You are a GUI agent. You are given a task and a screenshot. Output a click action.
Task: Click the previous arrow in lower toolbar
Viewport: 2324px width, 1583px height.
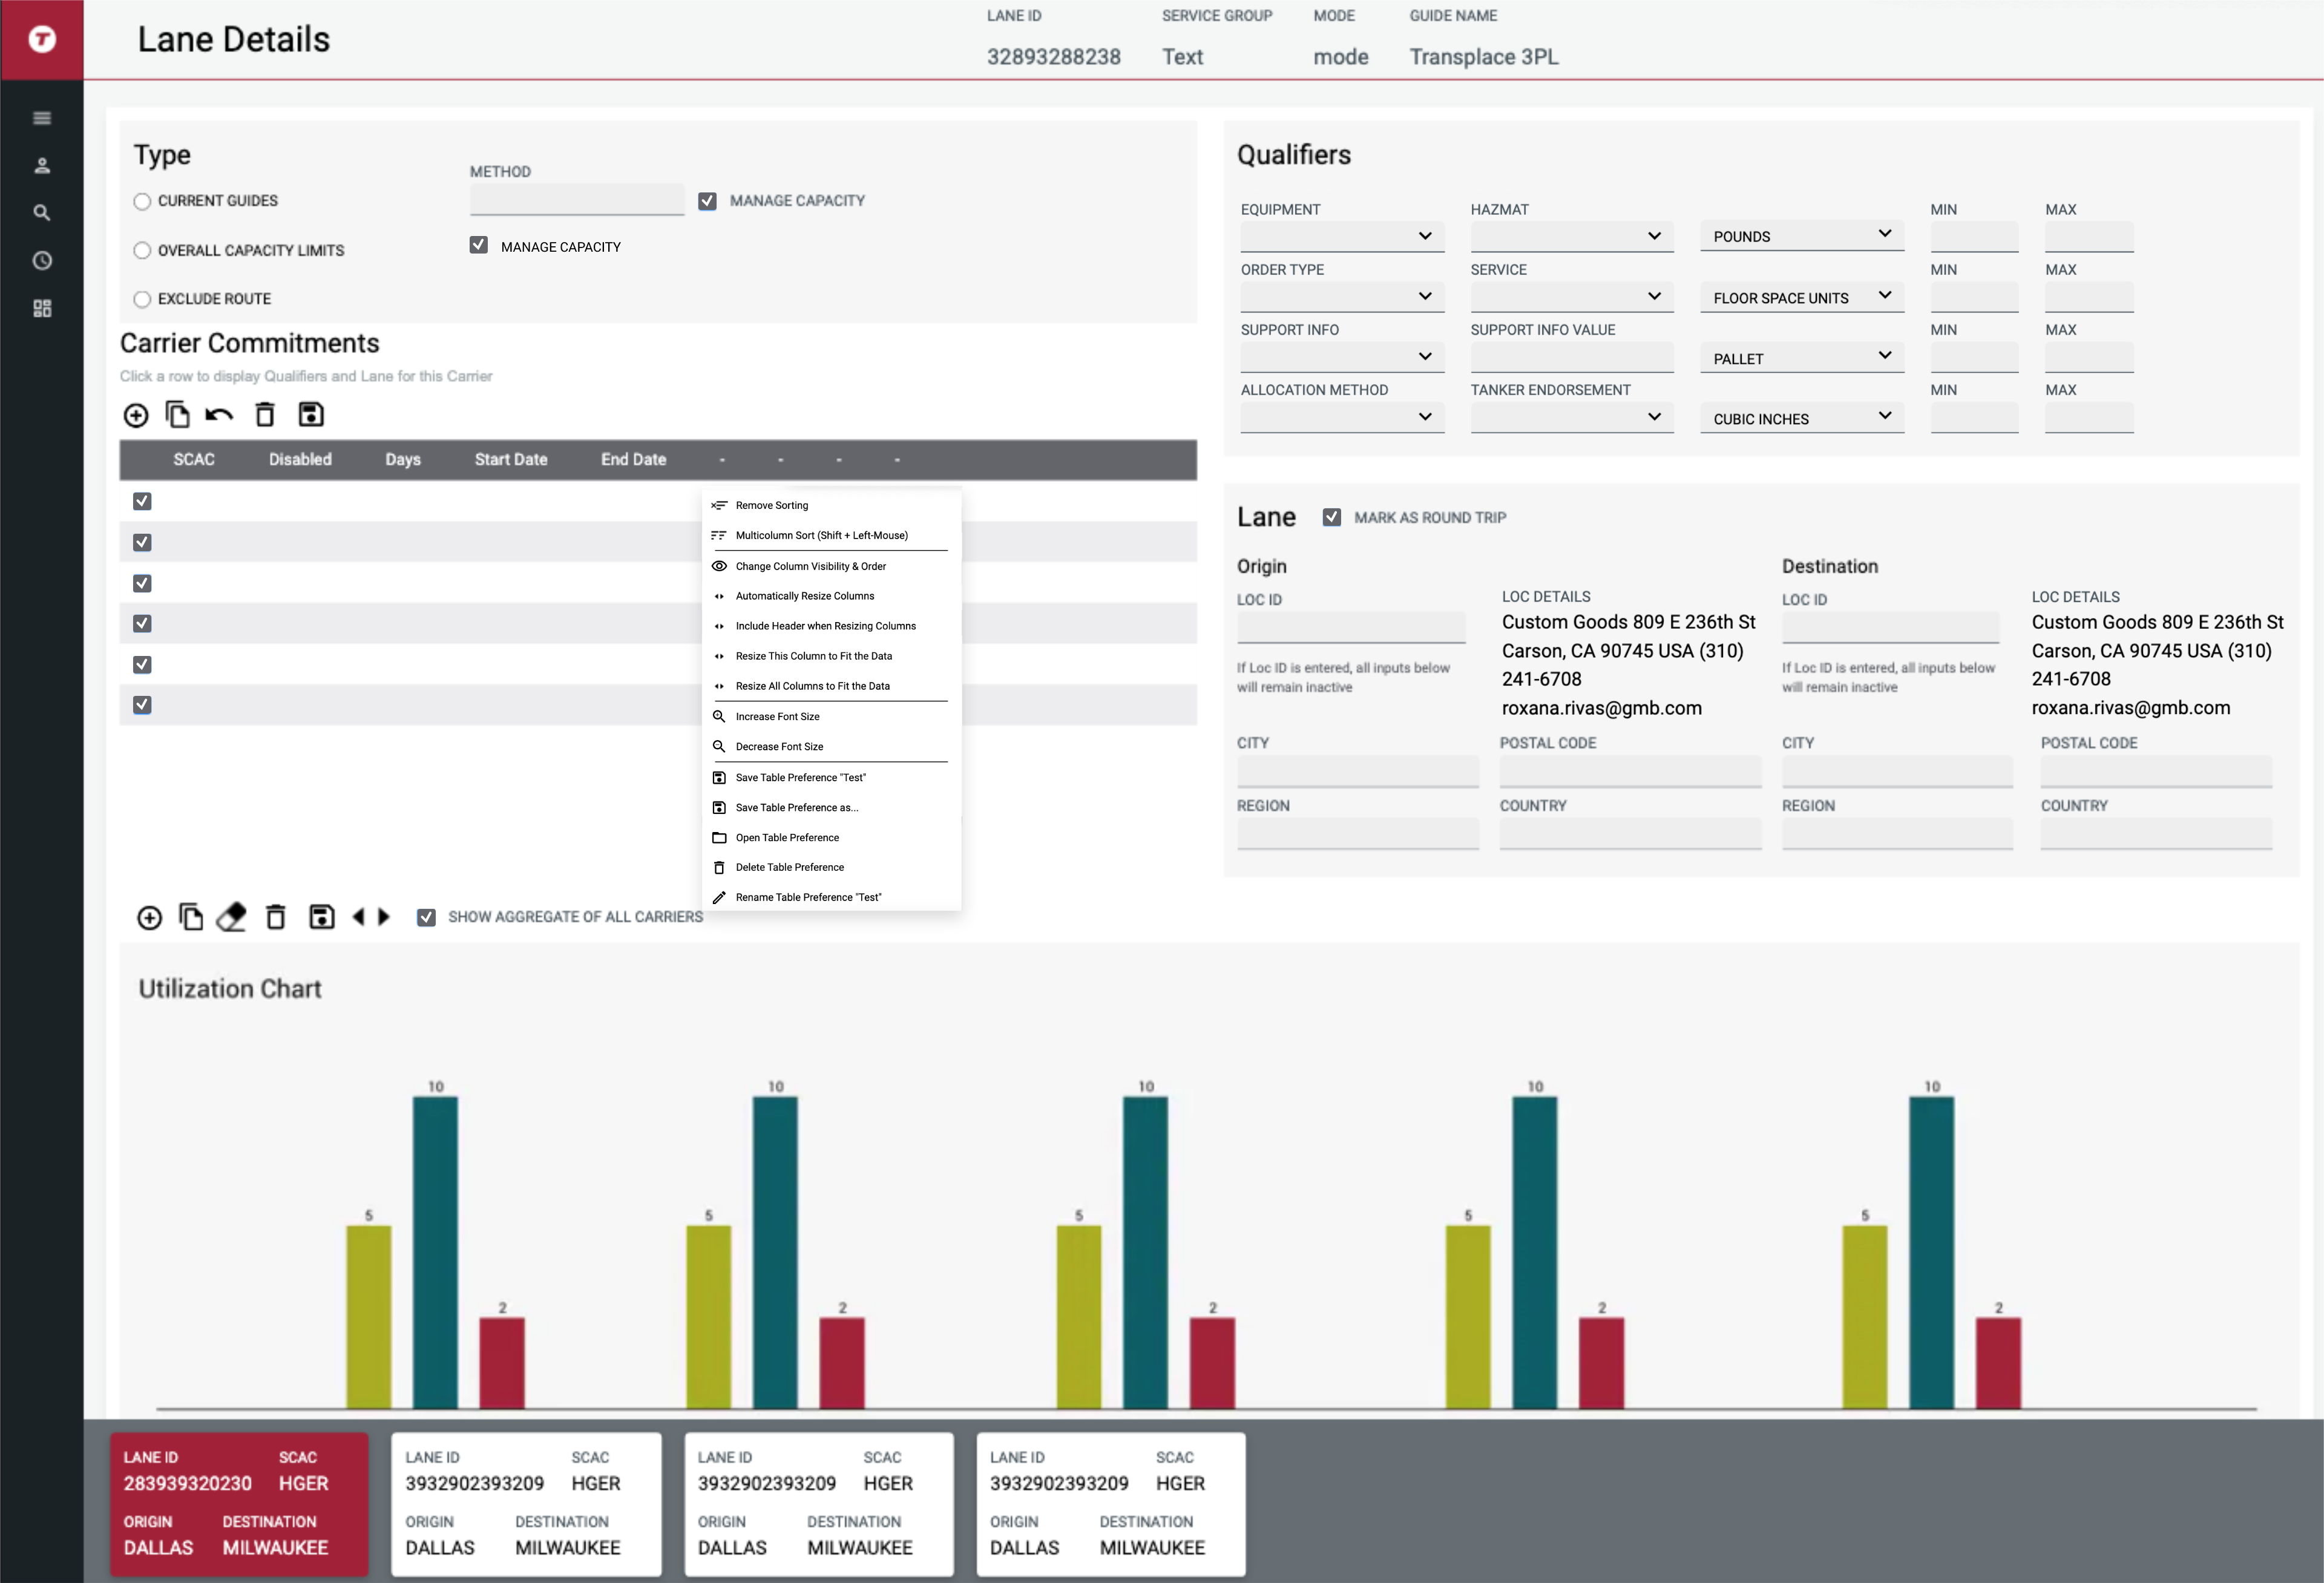(359, 916)
